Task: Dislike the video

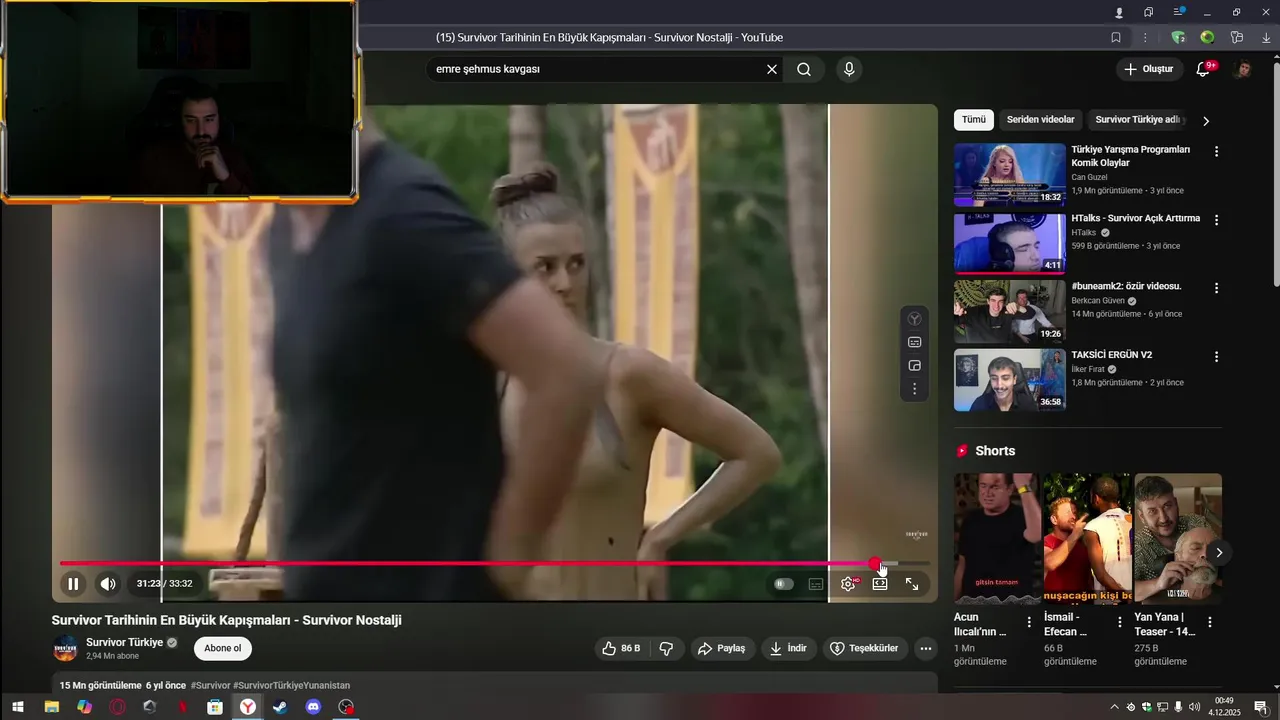Action: coord(666,648)
